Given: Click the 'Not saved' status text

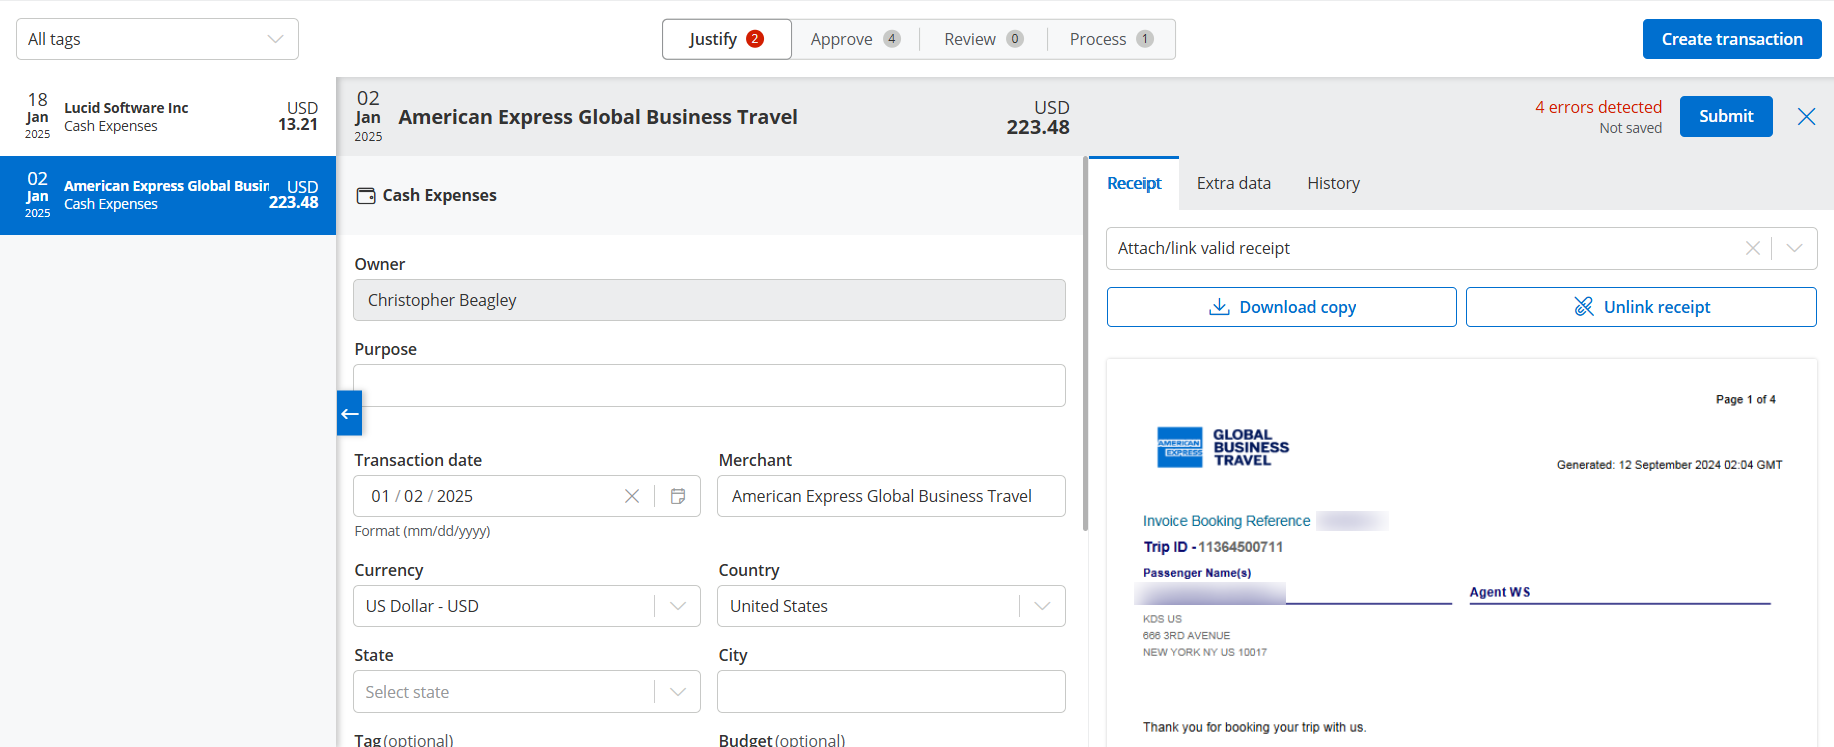Looking at the screenshot, I should click(1630, 128).
